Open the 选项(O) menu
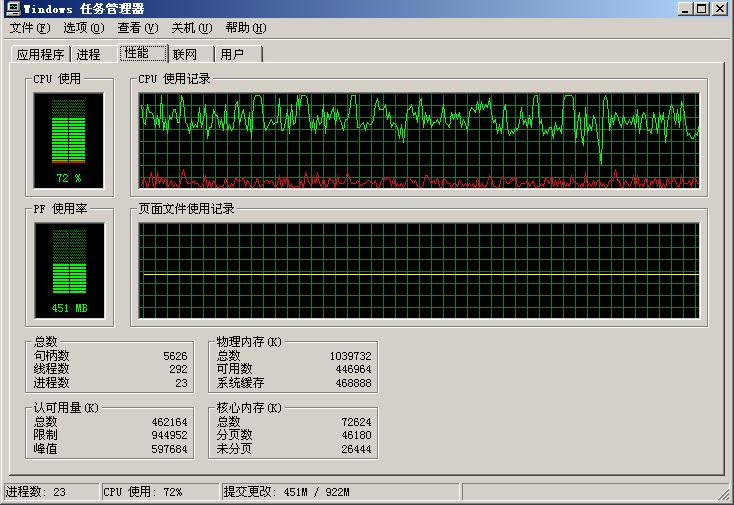Screen dimensions: 734x505 84,28
